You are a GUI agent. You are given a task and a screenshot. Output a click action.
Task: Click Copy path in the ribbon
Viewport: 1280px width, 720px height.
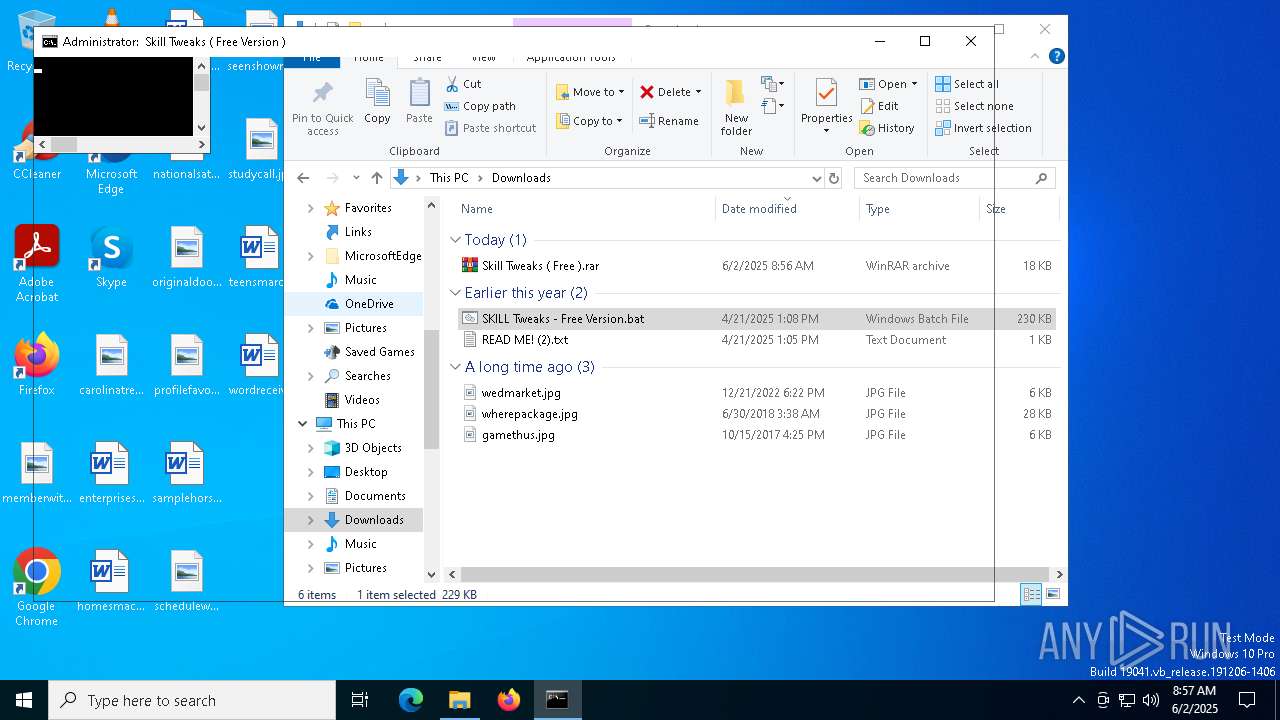480,106
